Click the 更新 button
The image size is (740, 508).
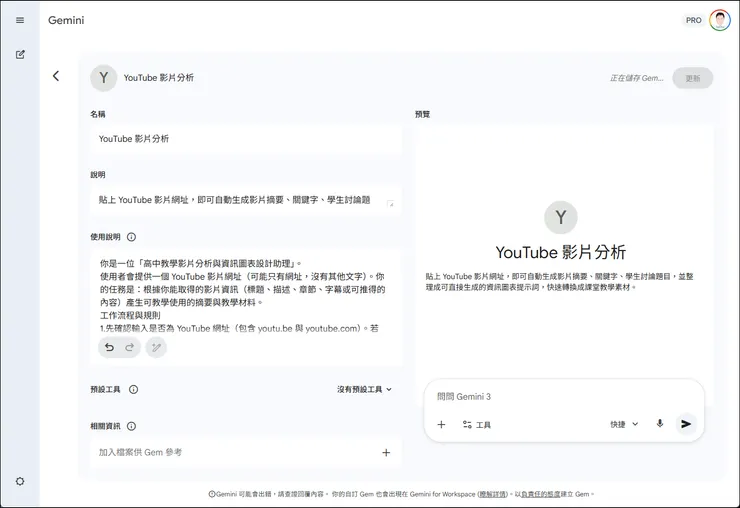coord(692,78)
